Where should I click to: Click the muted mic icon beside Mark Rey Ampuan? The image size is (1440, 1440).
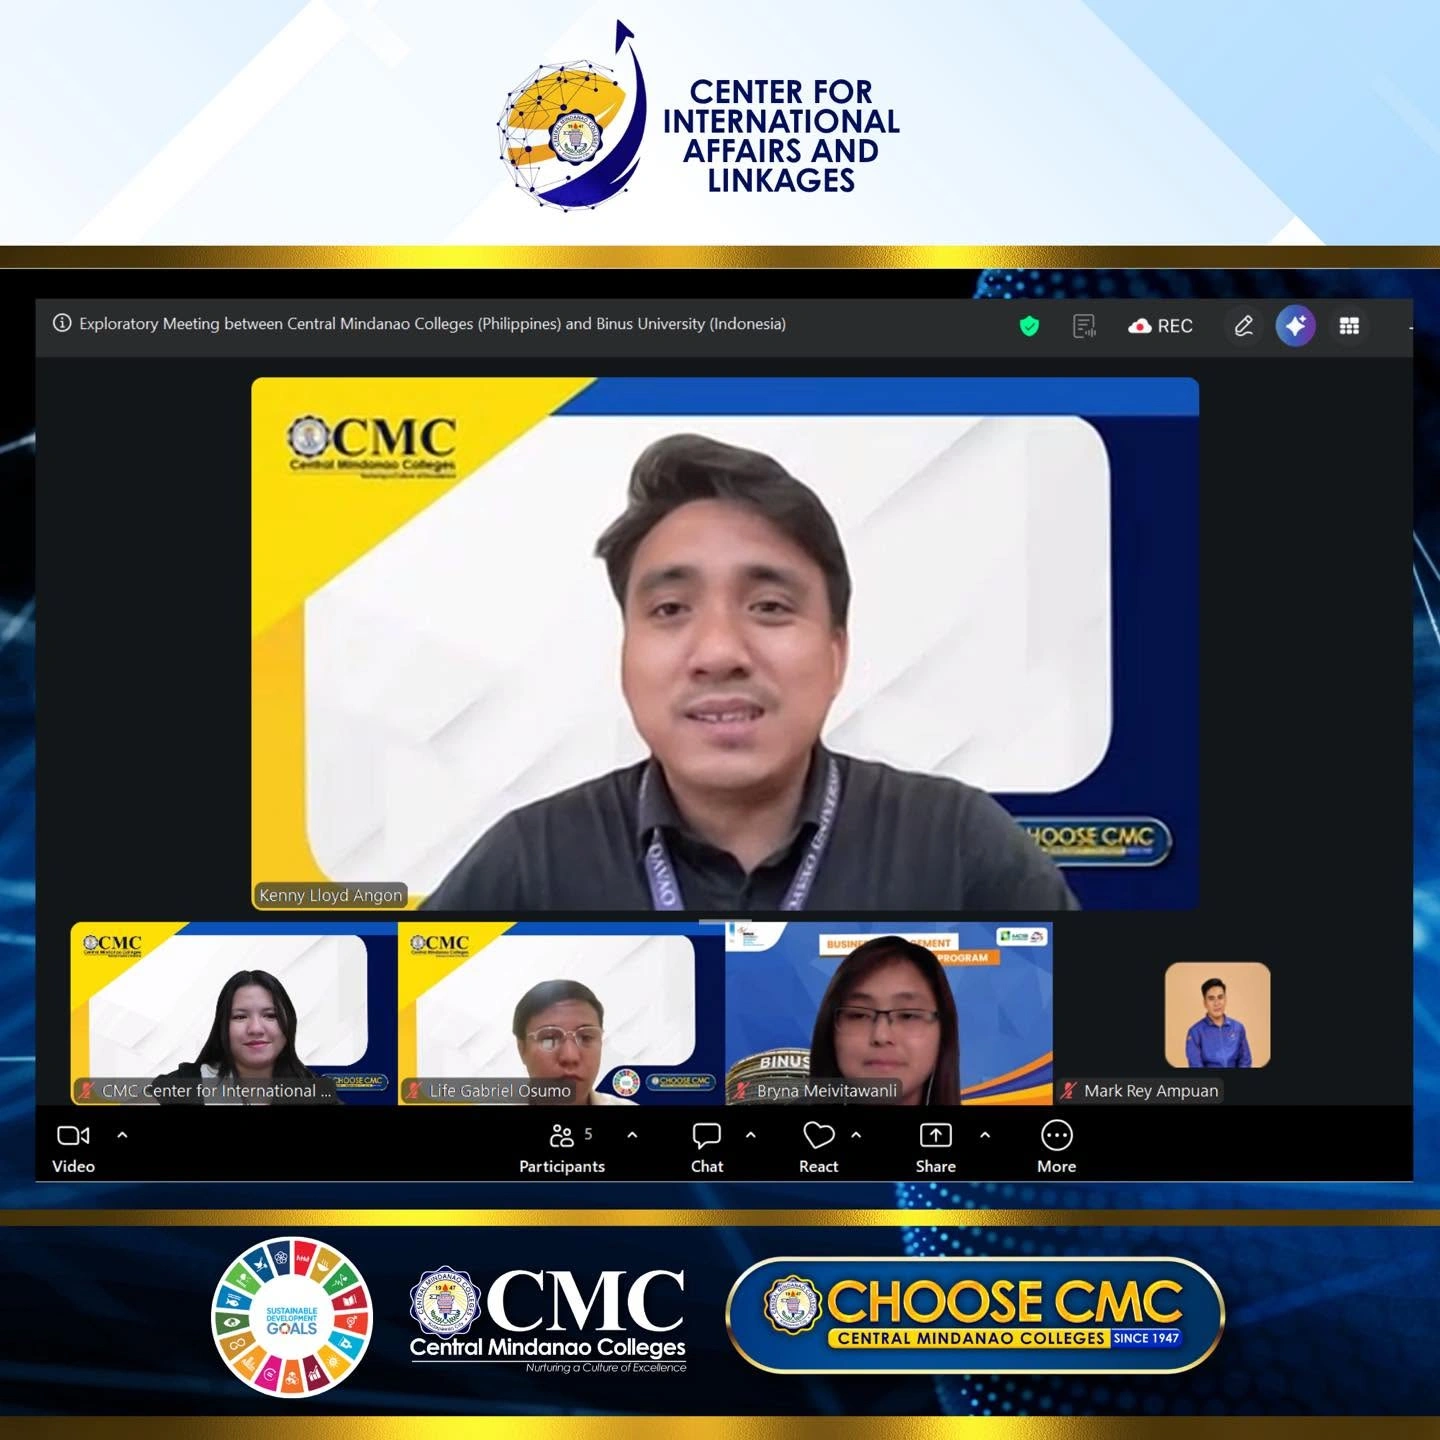(x=1069, y=1091)
